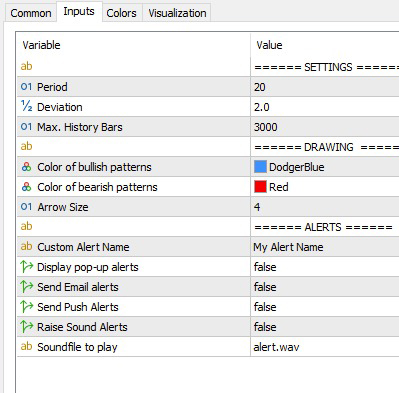Image resolution: width=399 pixels, height=393 pixels.
Task: Click the boolean icon beside Send Email alerts
Action: coord(27,287)
